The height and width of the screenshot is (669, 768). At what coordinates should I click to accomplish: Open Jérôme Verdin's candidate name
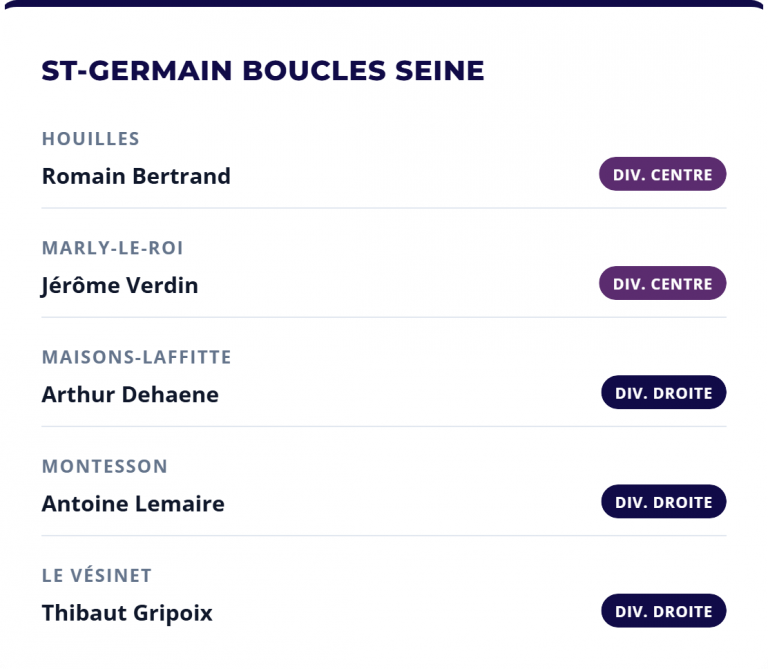[120, 285]
